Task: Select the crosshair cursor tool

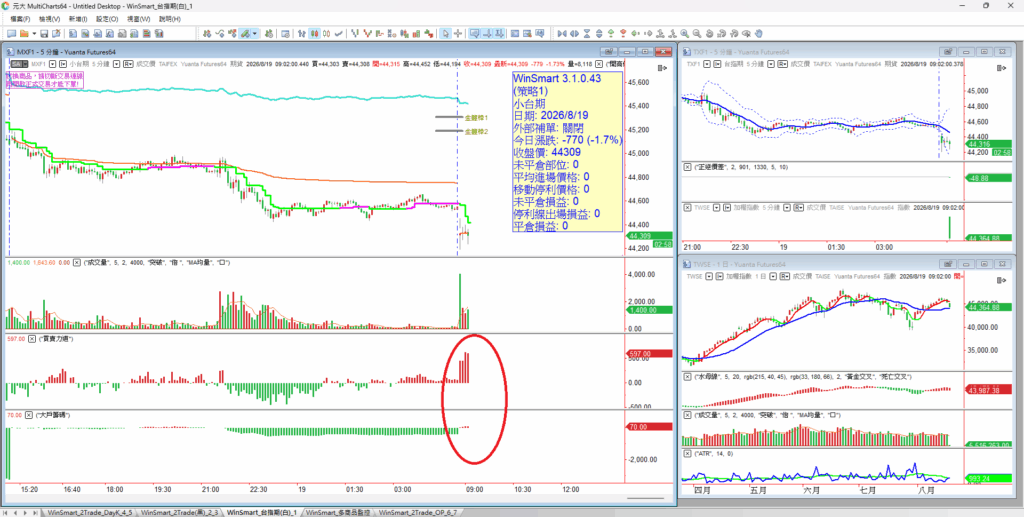Action: pos(458,33)
